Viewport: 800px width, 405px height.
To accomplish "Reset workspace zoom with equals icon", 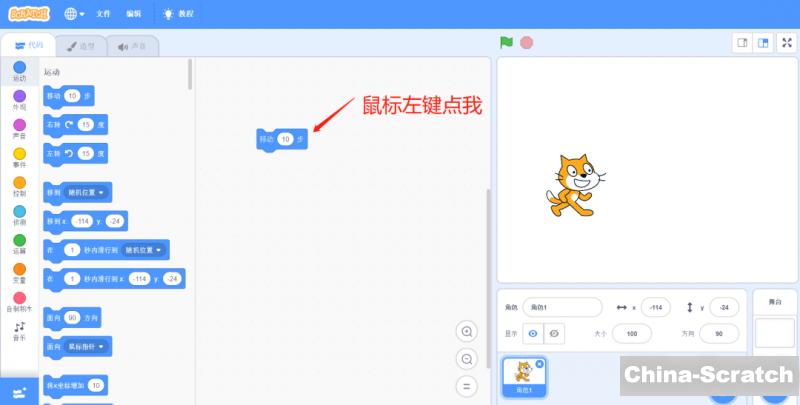I will click(x=466, y=386).
